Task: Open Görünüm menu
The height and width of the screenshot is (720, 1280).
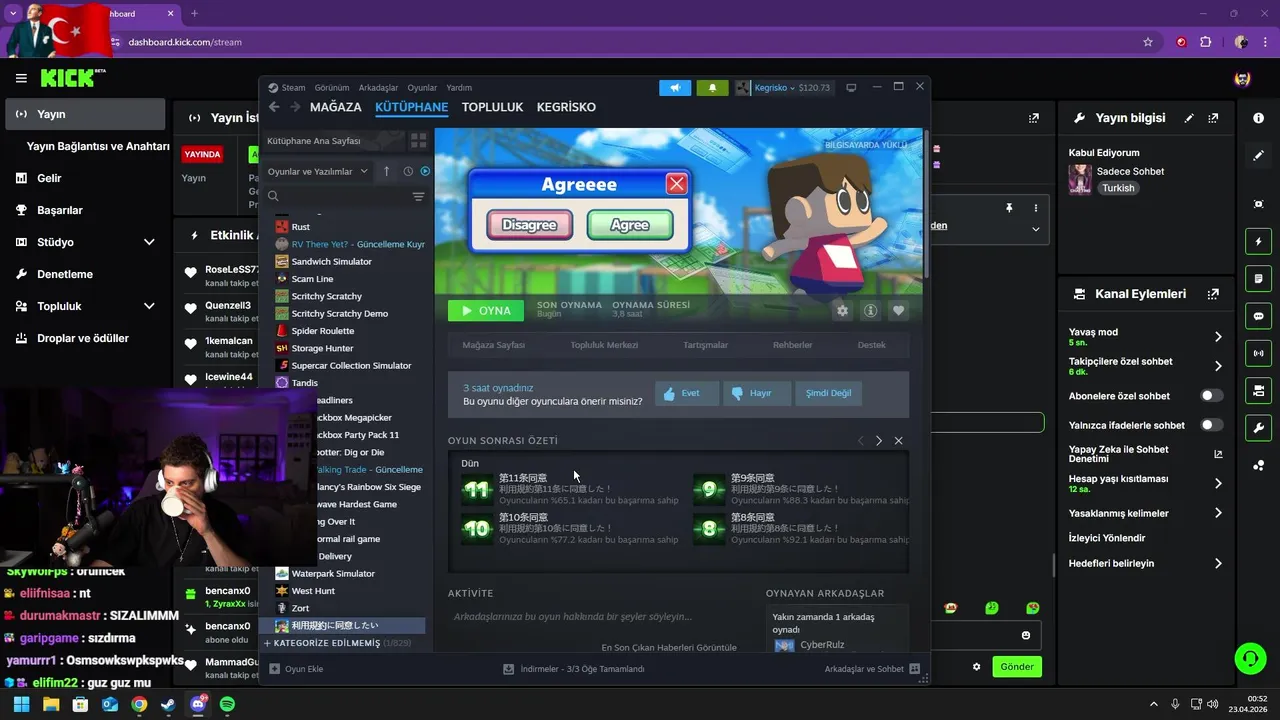Action: pos(332,88)
